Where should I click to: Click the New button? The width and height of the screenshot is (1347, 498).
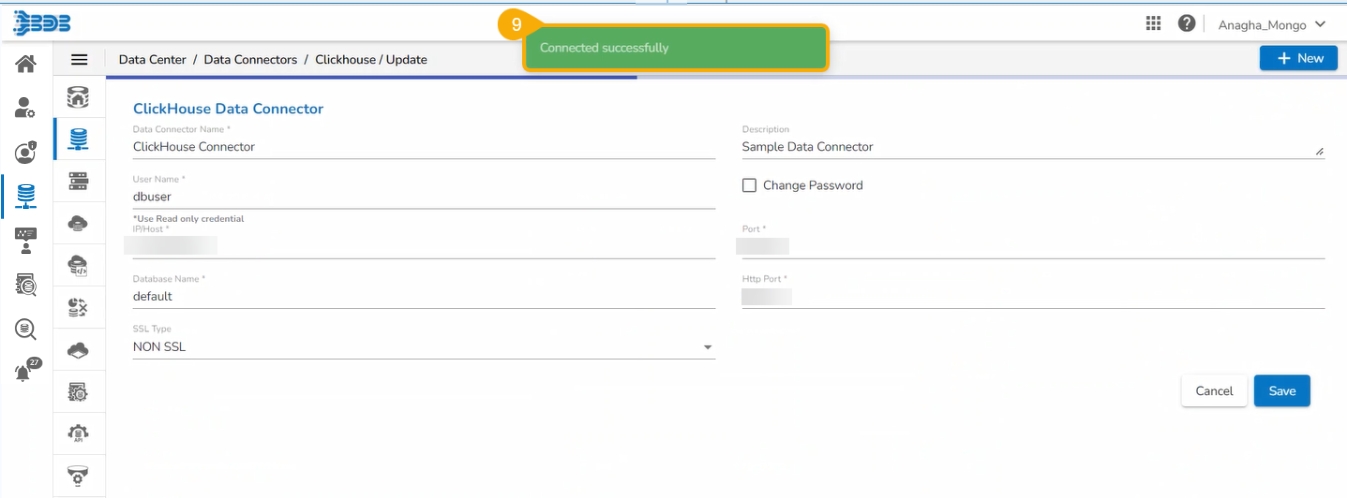pos(1299,59)
